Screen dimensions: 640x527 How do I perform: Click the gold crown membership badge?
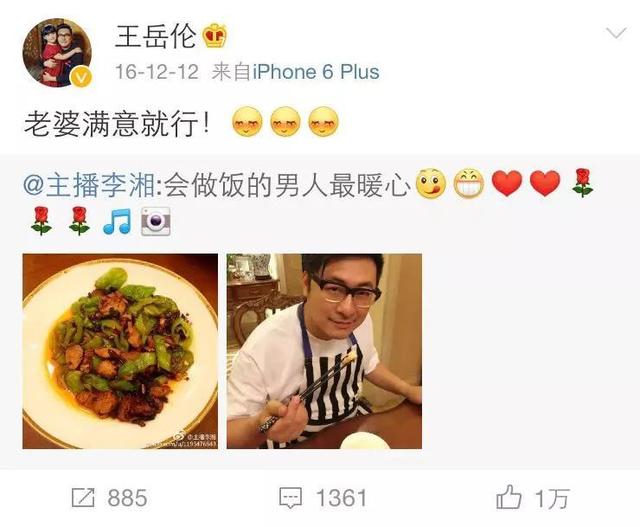(215, 36)
